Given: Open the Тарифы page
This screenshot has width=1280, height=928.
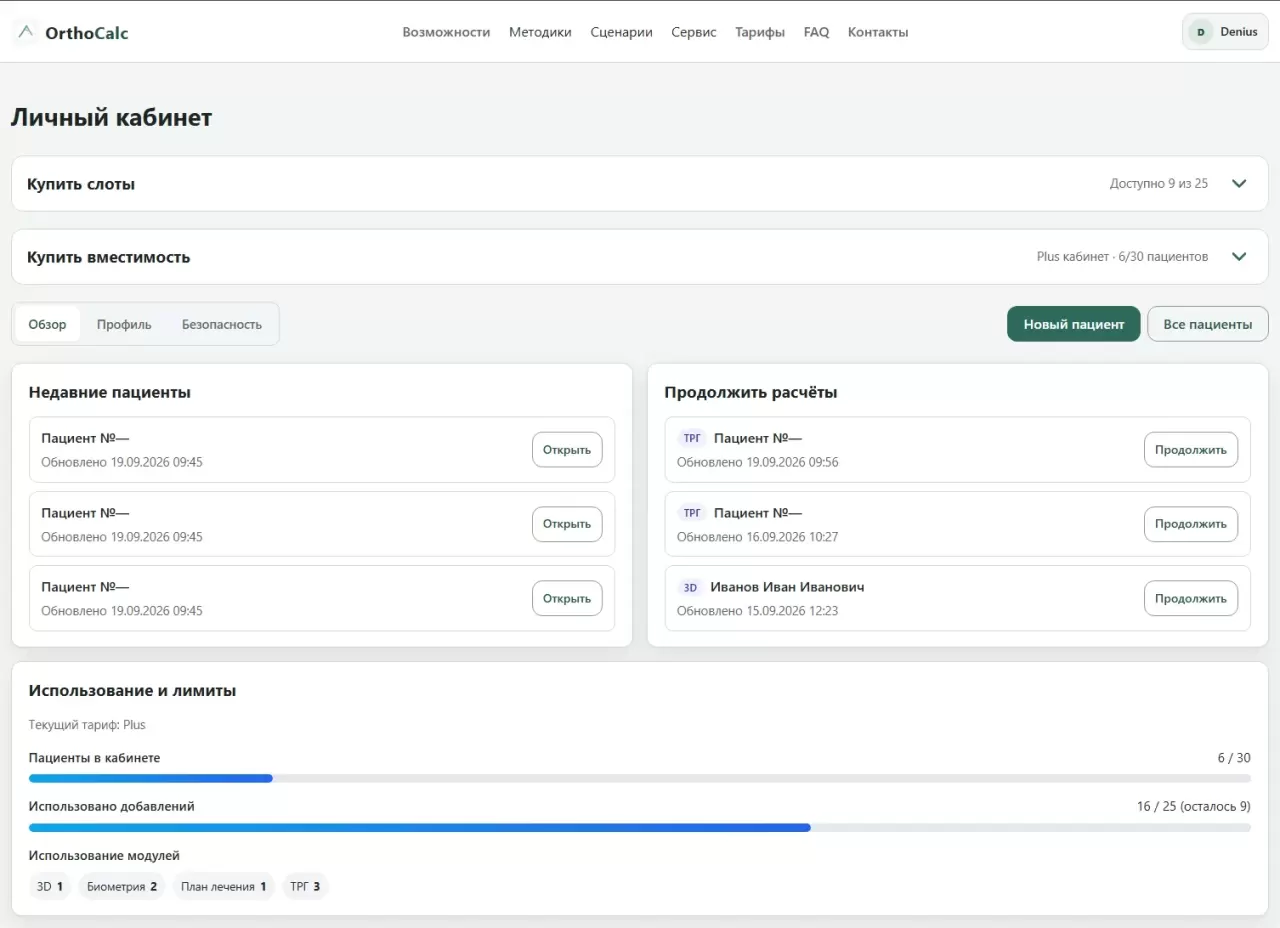Looking at the screenshot, I should pyautogui.click(x=760, y=32).
